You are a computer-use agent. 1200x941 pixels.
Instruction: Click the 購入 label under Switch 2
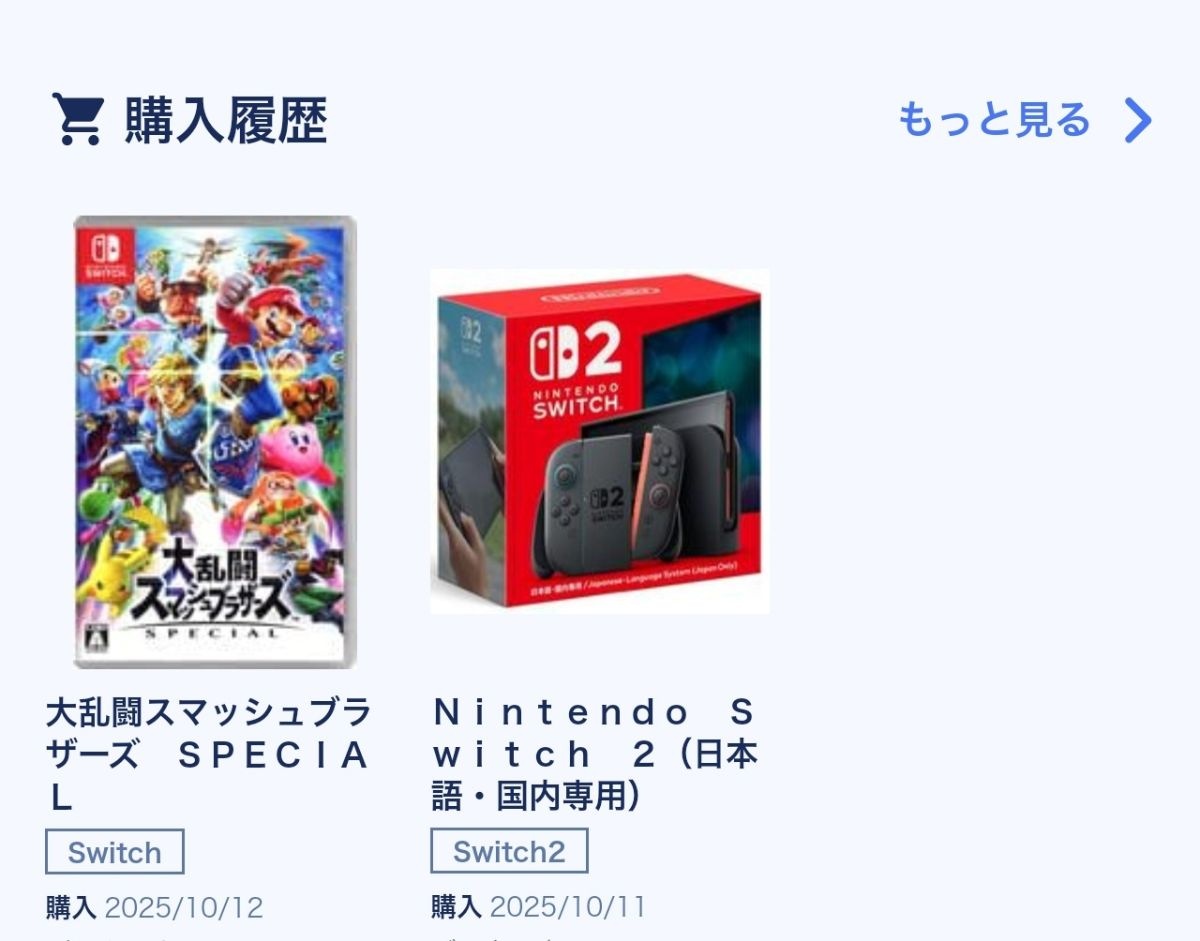click(x=456, y=907)
